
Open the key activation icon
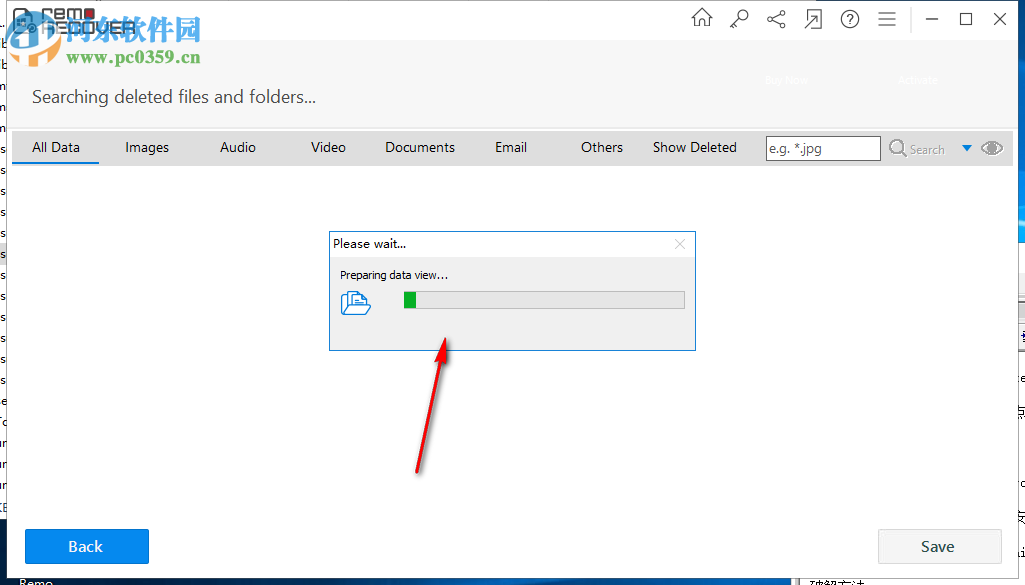tap(739, 19)
